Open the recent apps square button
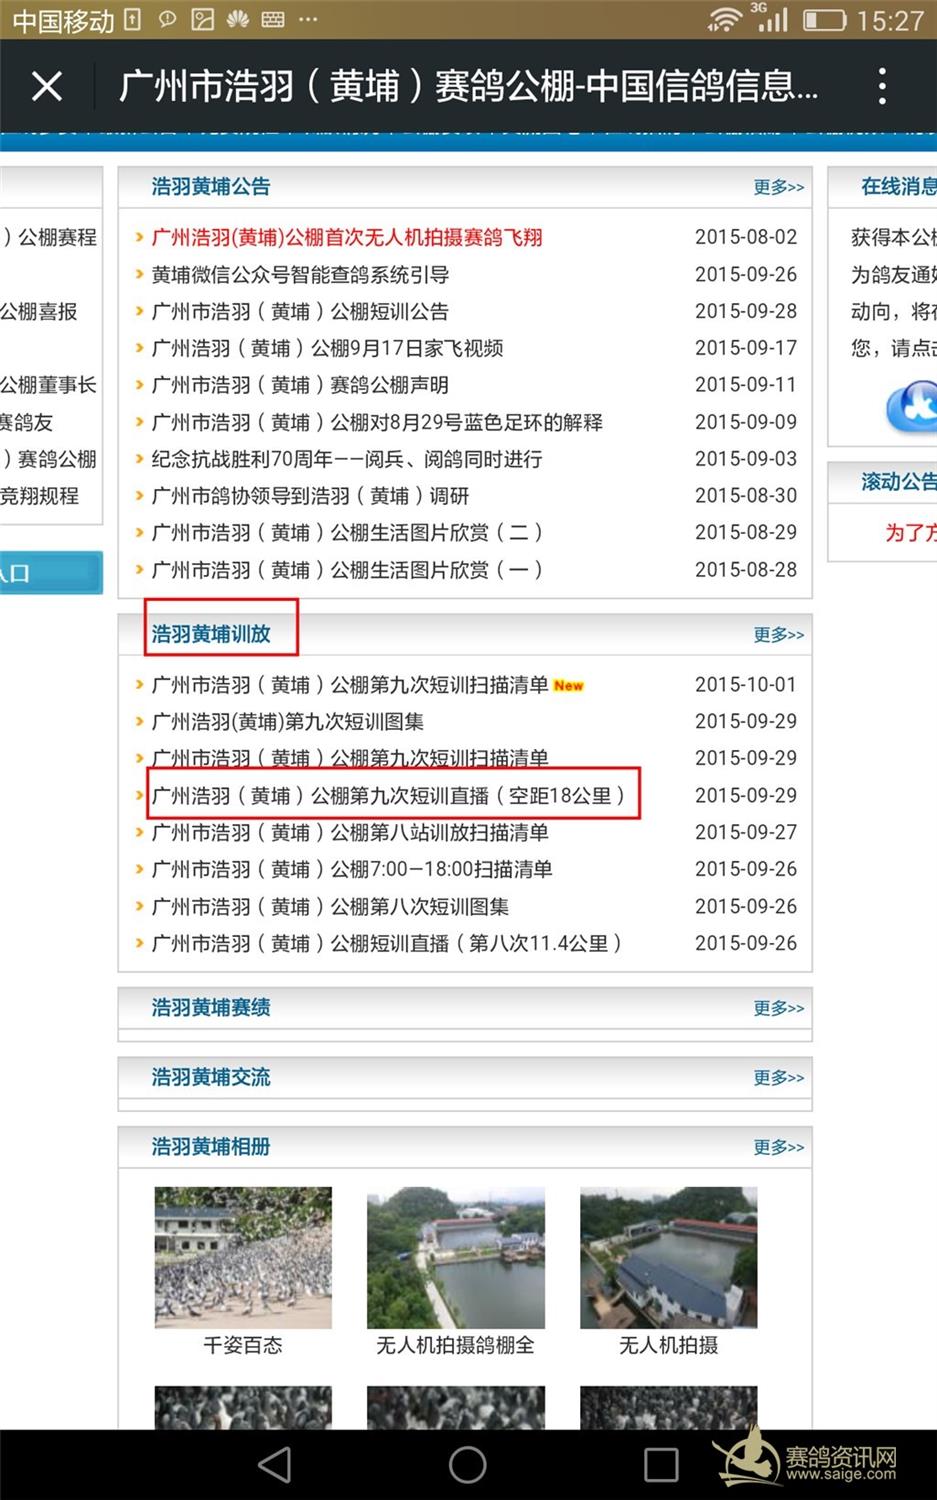937x1500 pixels. pyautogui.click(x=661, y=1465)
